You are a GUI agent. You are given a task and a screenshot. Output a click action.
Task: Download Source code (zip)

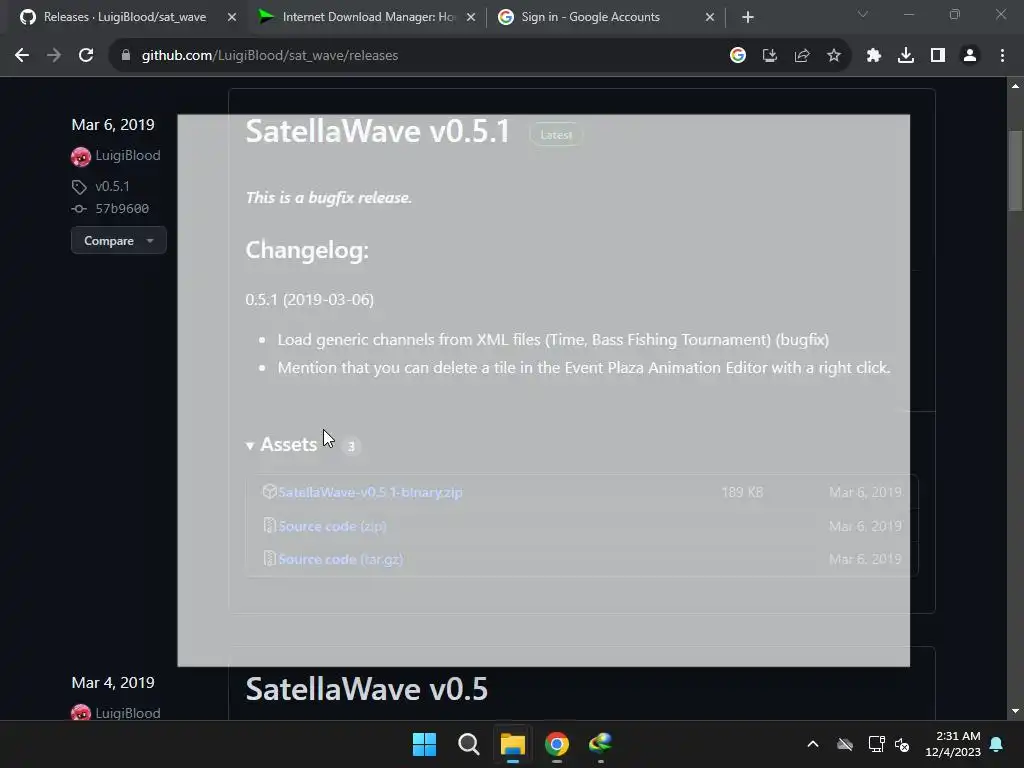coord(332,526)
